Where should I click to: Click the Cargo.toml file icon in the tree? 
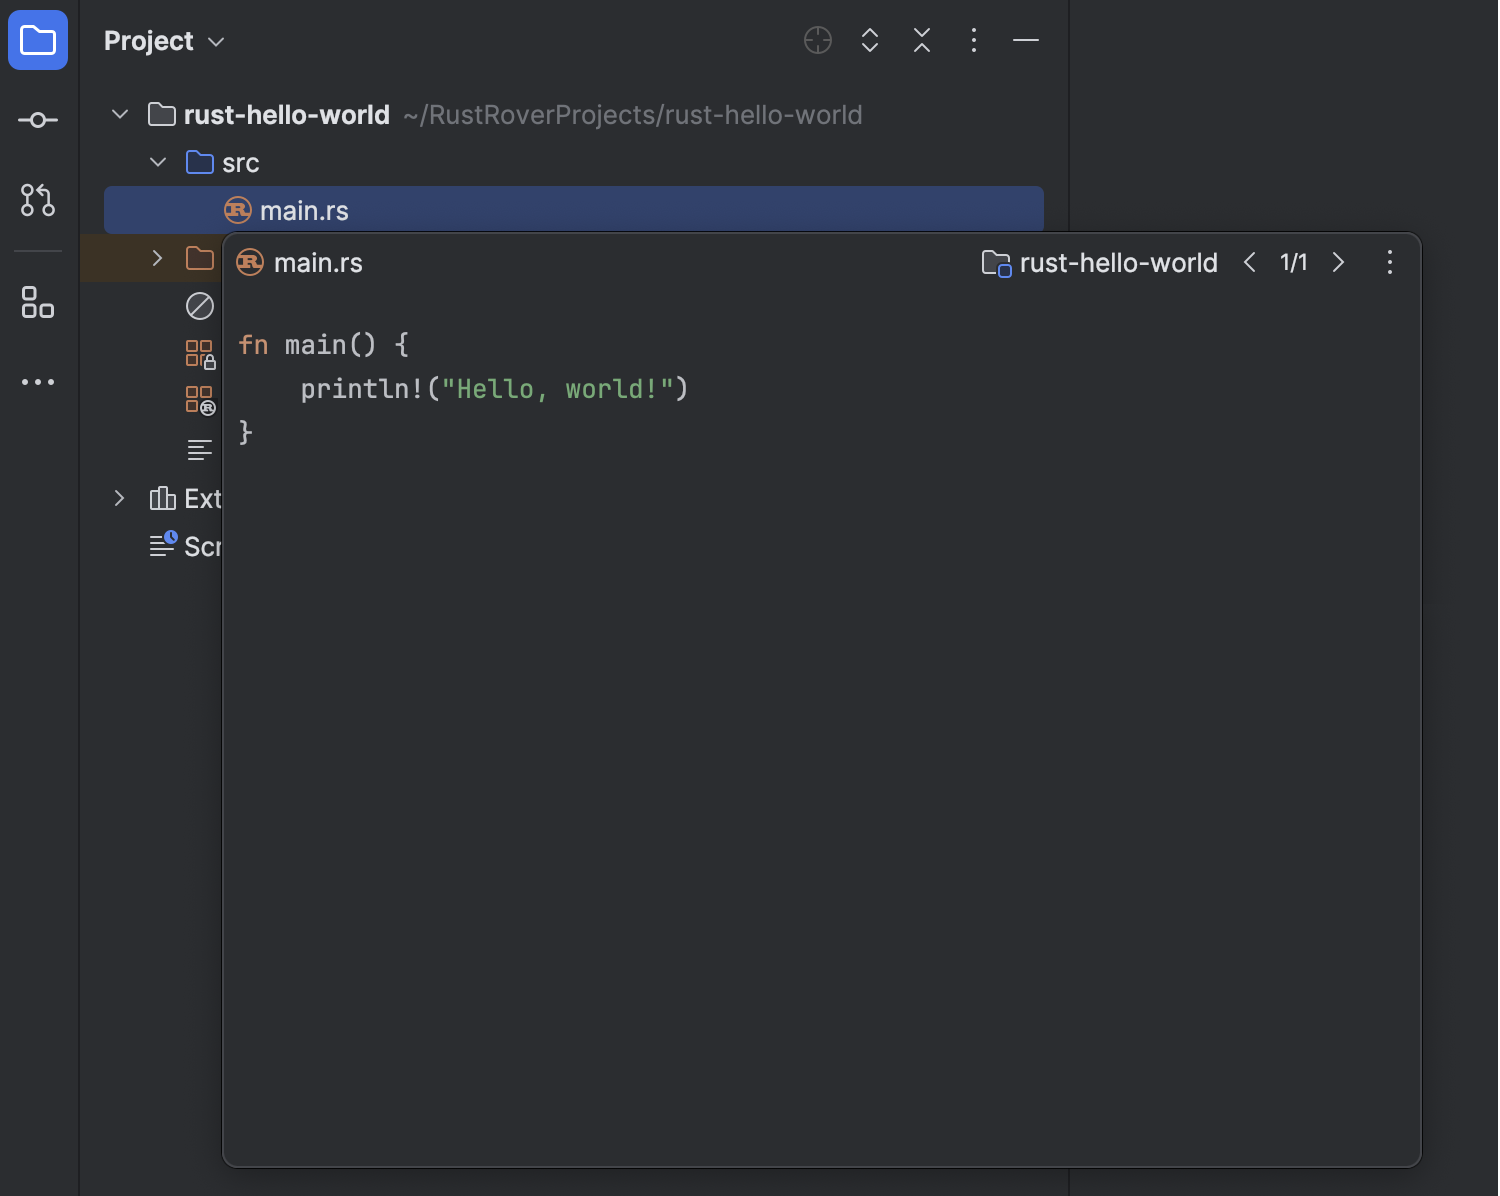[x=199, y=397]
